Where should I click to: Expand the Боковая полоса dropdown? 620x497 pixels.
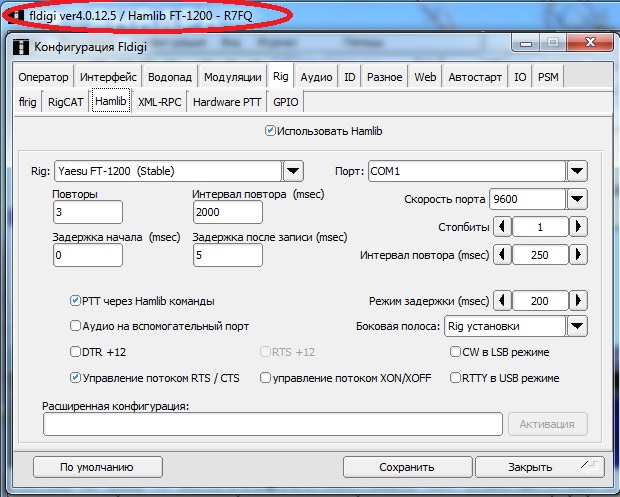point(577,326)
